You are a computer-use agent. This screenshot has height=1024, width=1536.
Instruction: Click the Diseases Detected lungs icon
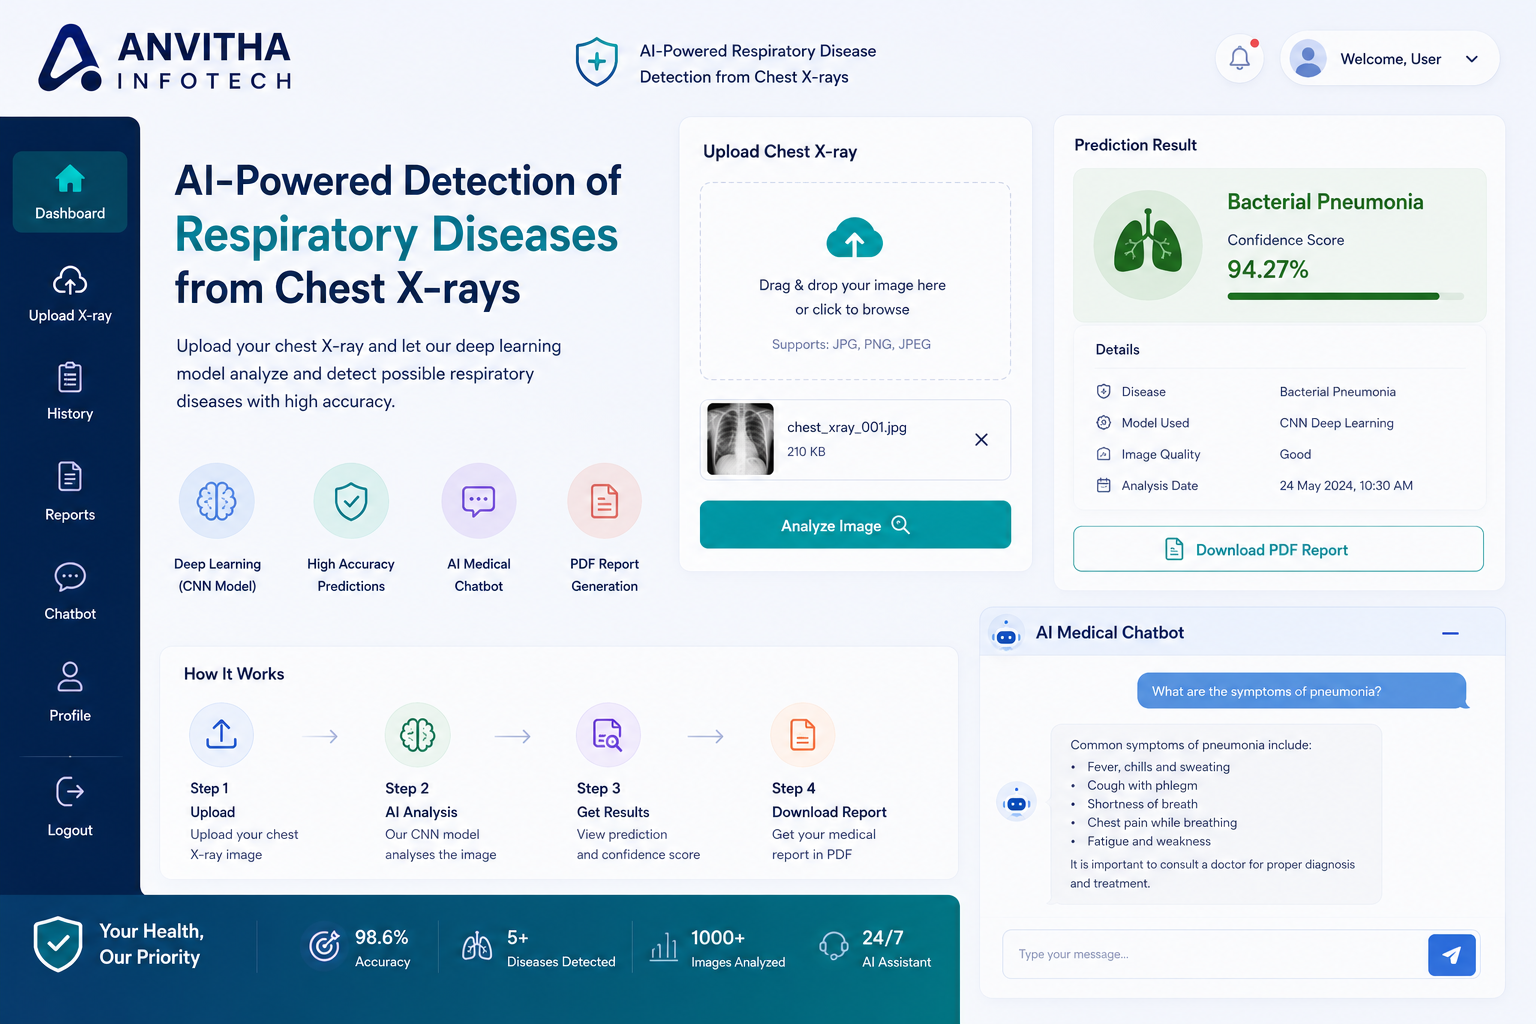click(x=477, y=946)
